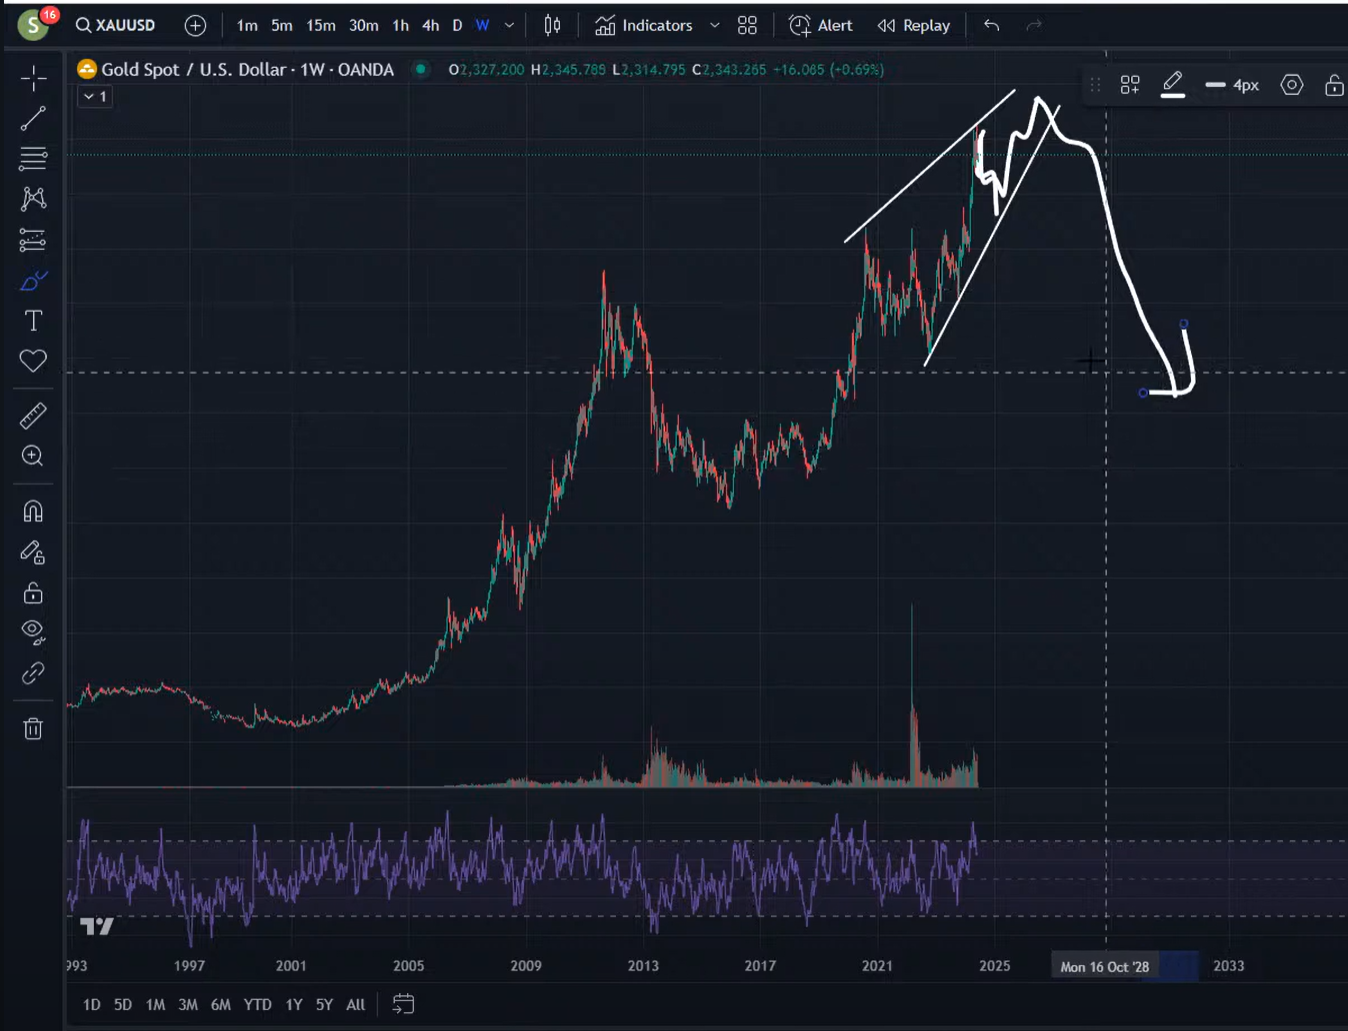Switch to 1m timeframe
The image size is (1348, 1031).
(x=247, y=26)
